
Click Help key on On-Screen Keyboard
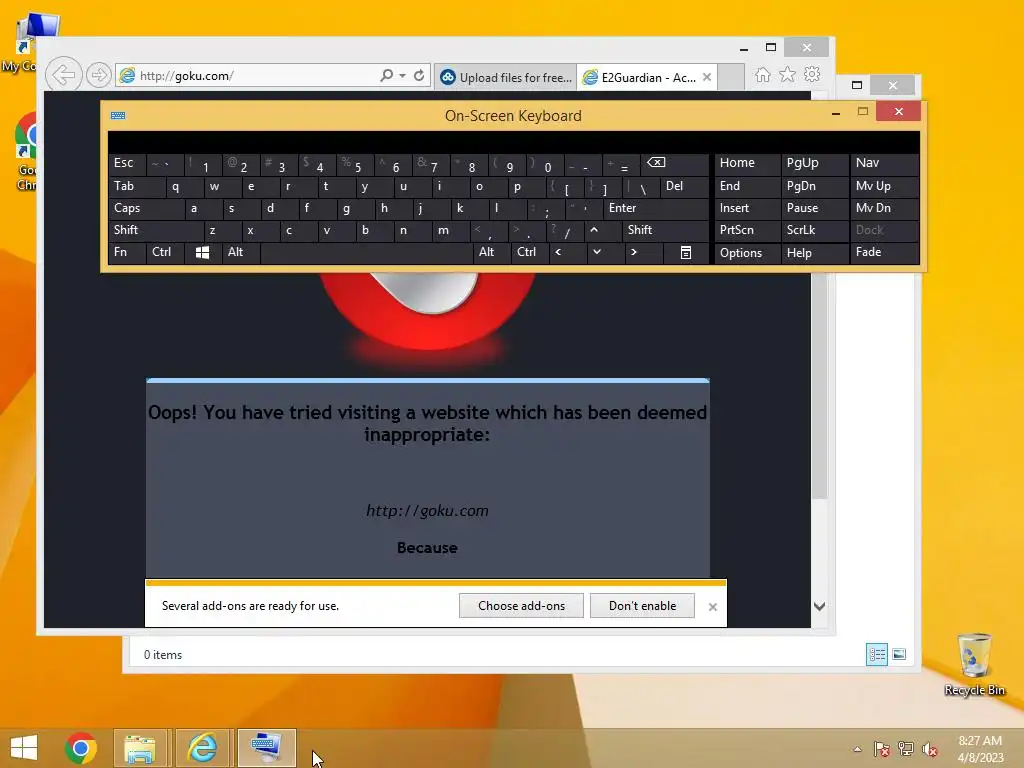[814, 253]
